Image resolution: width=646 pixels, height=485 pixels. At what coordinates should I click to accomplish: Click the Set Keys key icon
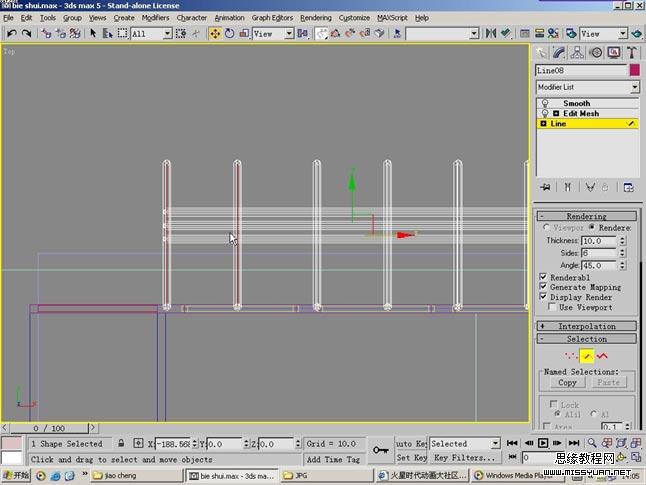380,450
